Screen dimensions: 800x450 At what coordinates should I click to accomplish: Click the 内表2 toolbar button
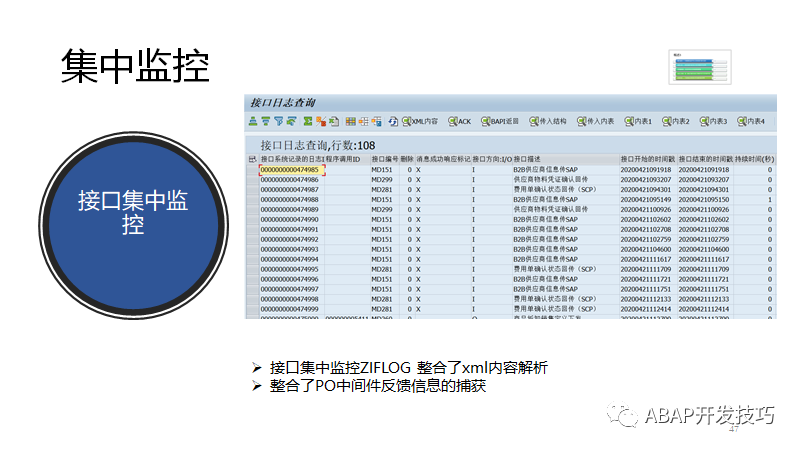[676, 121]
